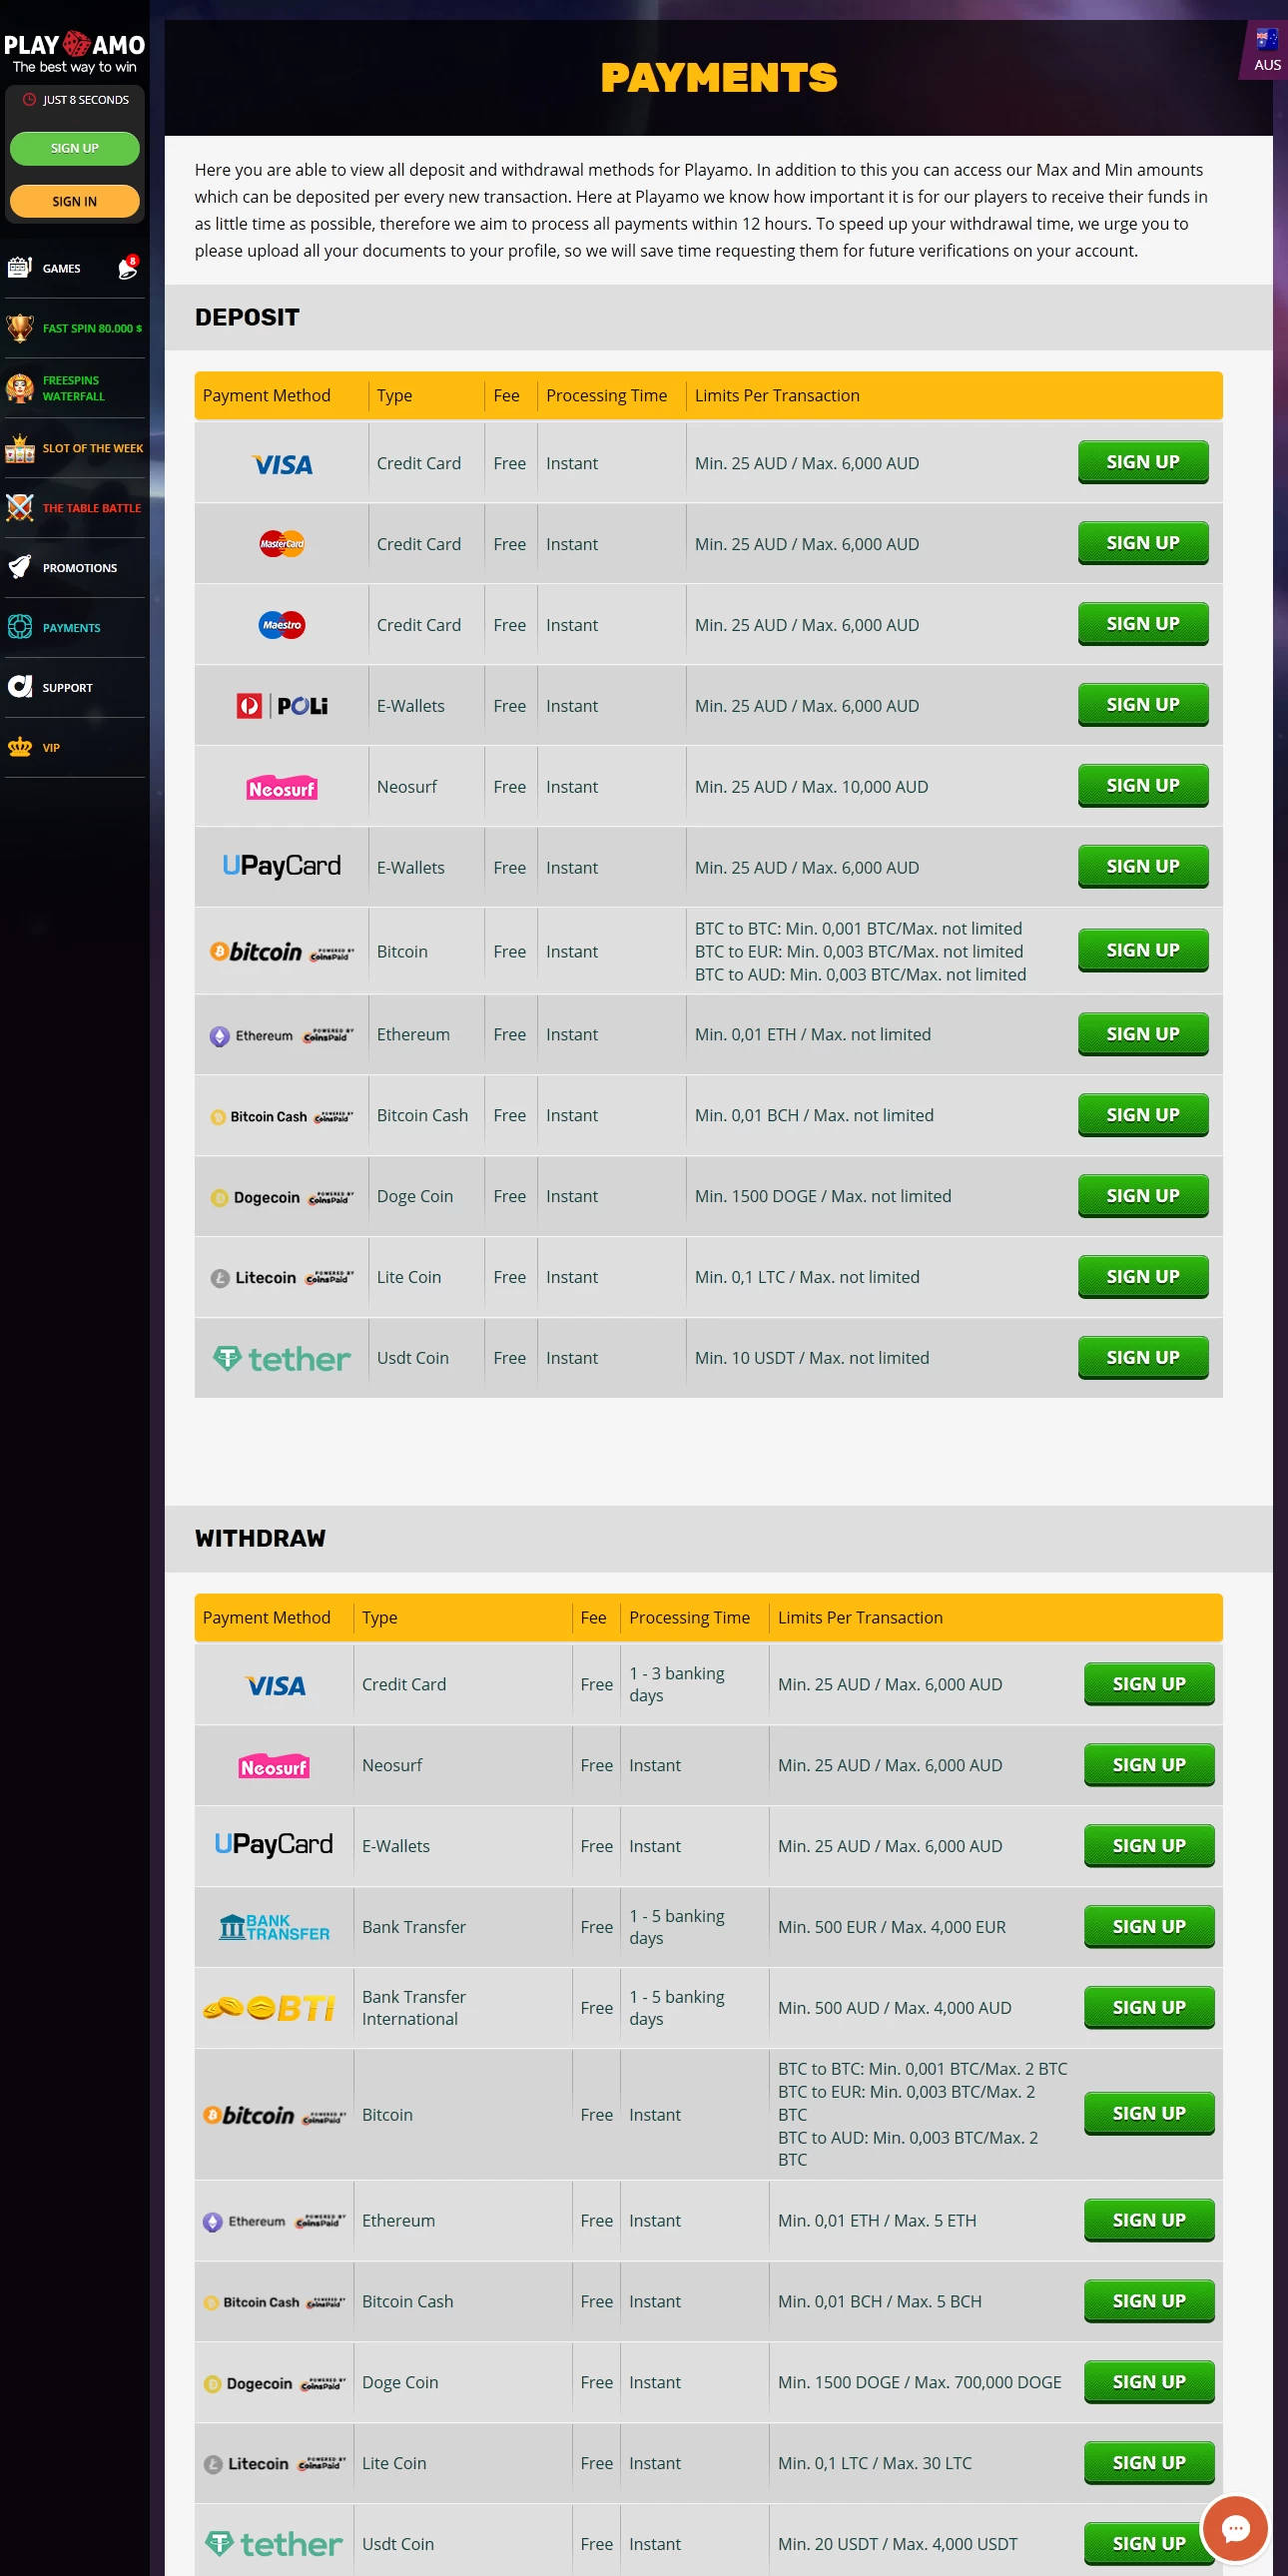Viewport: 1288px width, 2576px height.
Task: Open Support menu item
Action: (x=68, y=688)
